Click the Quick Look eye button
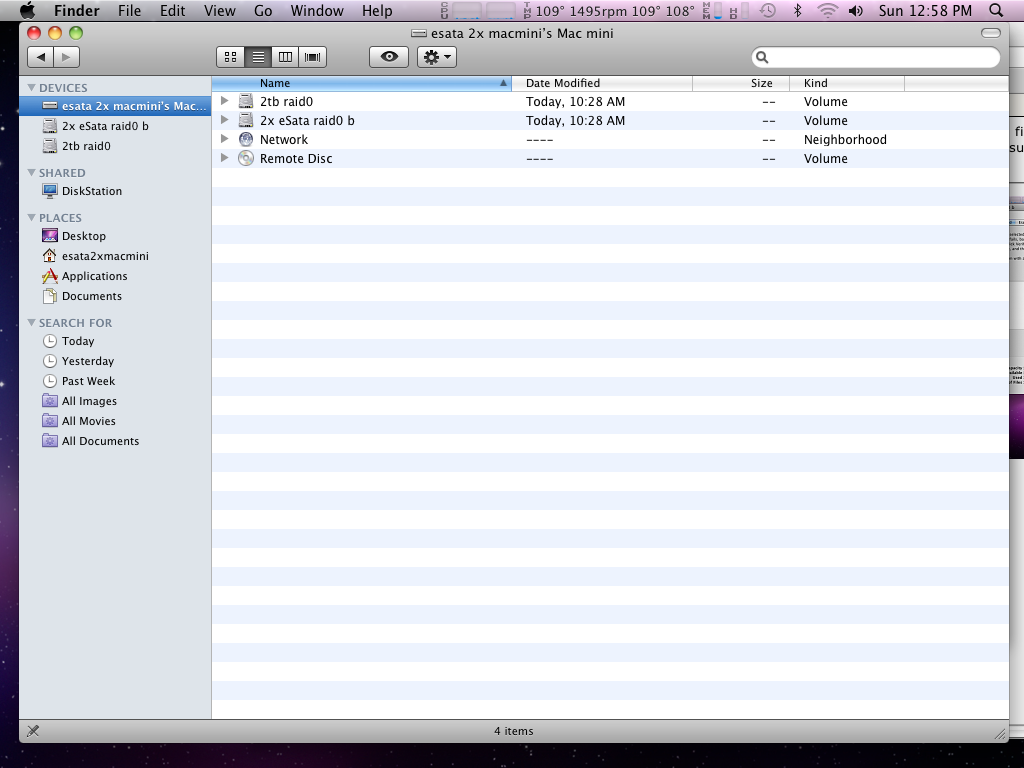 click(x=389, y=57)
